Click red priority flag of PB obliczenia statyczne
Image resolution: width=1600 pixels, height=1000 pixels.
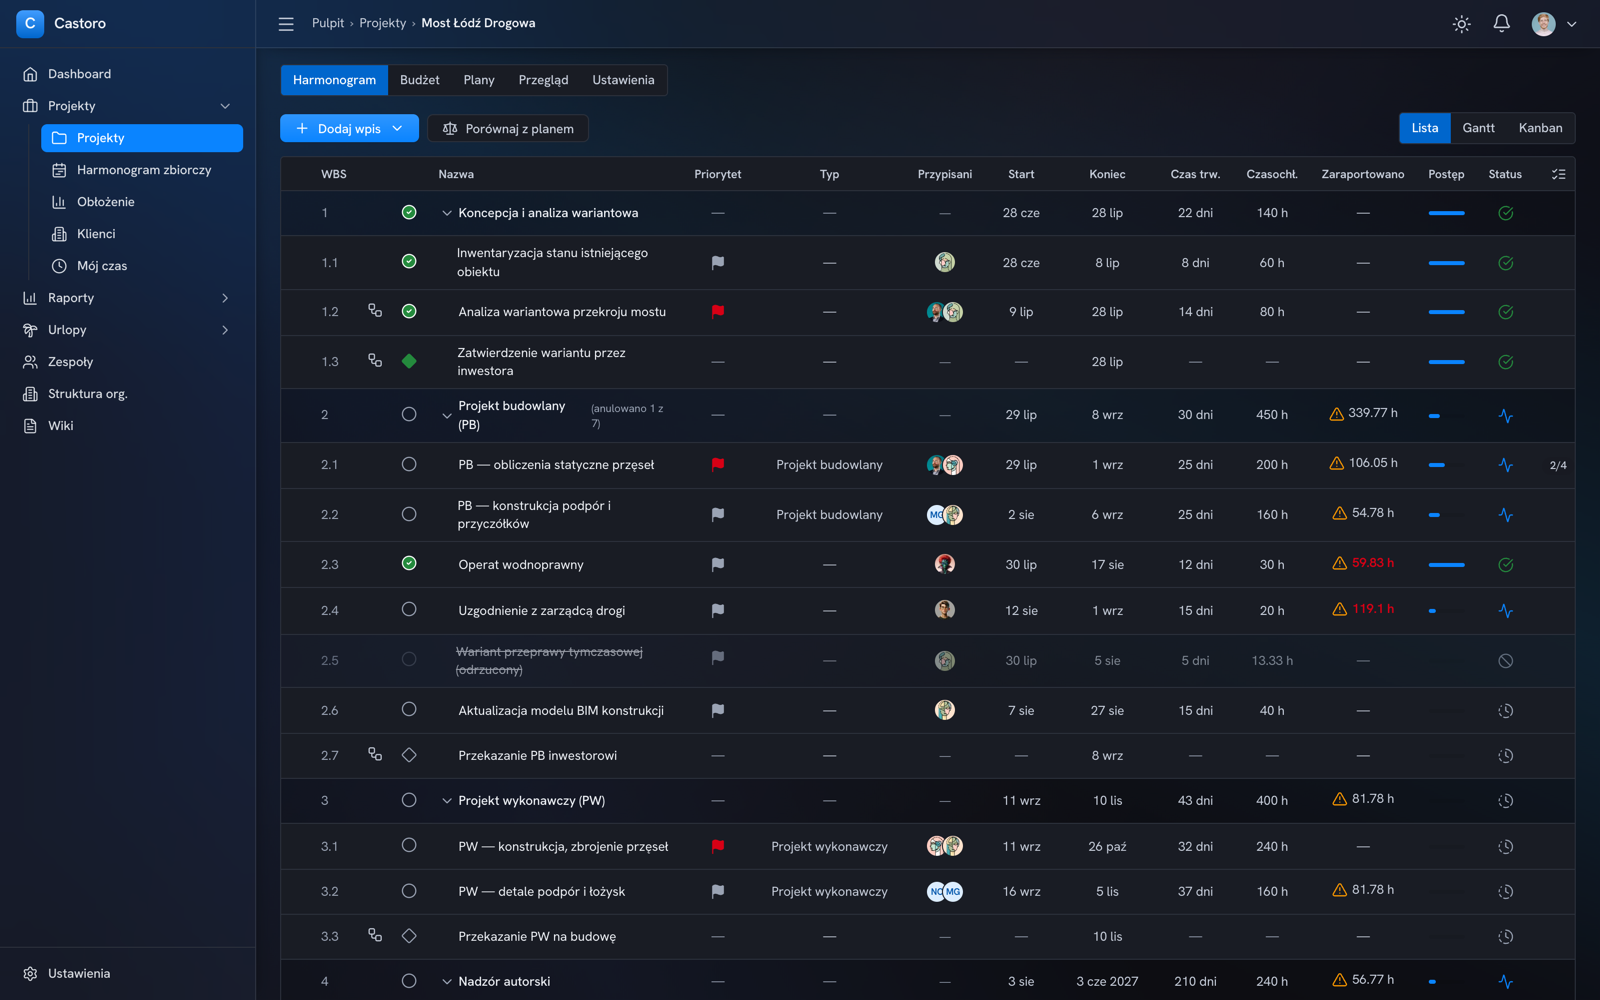(718, 465)
